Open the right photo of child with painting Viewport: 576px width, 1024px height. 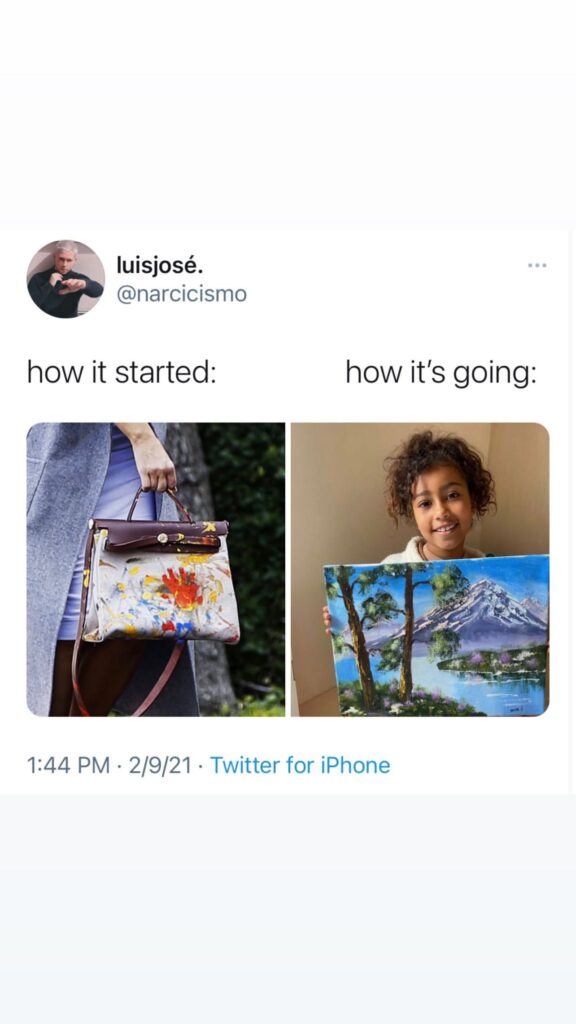click(420, 569)
